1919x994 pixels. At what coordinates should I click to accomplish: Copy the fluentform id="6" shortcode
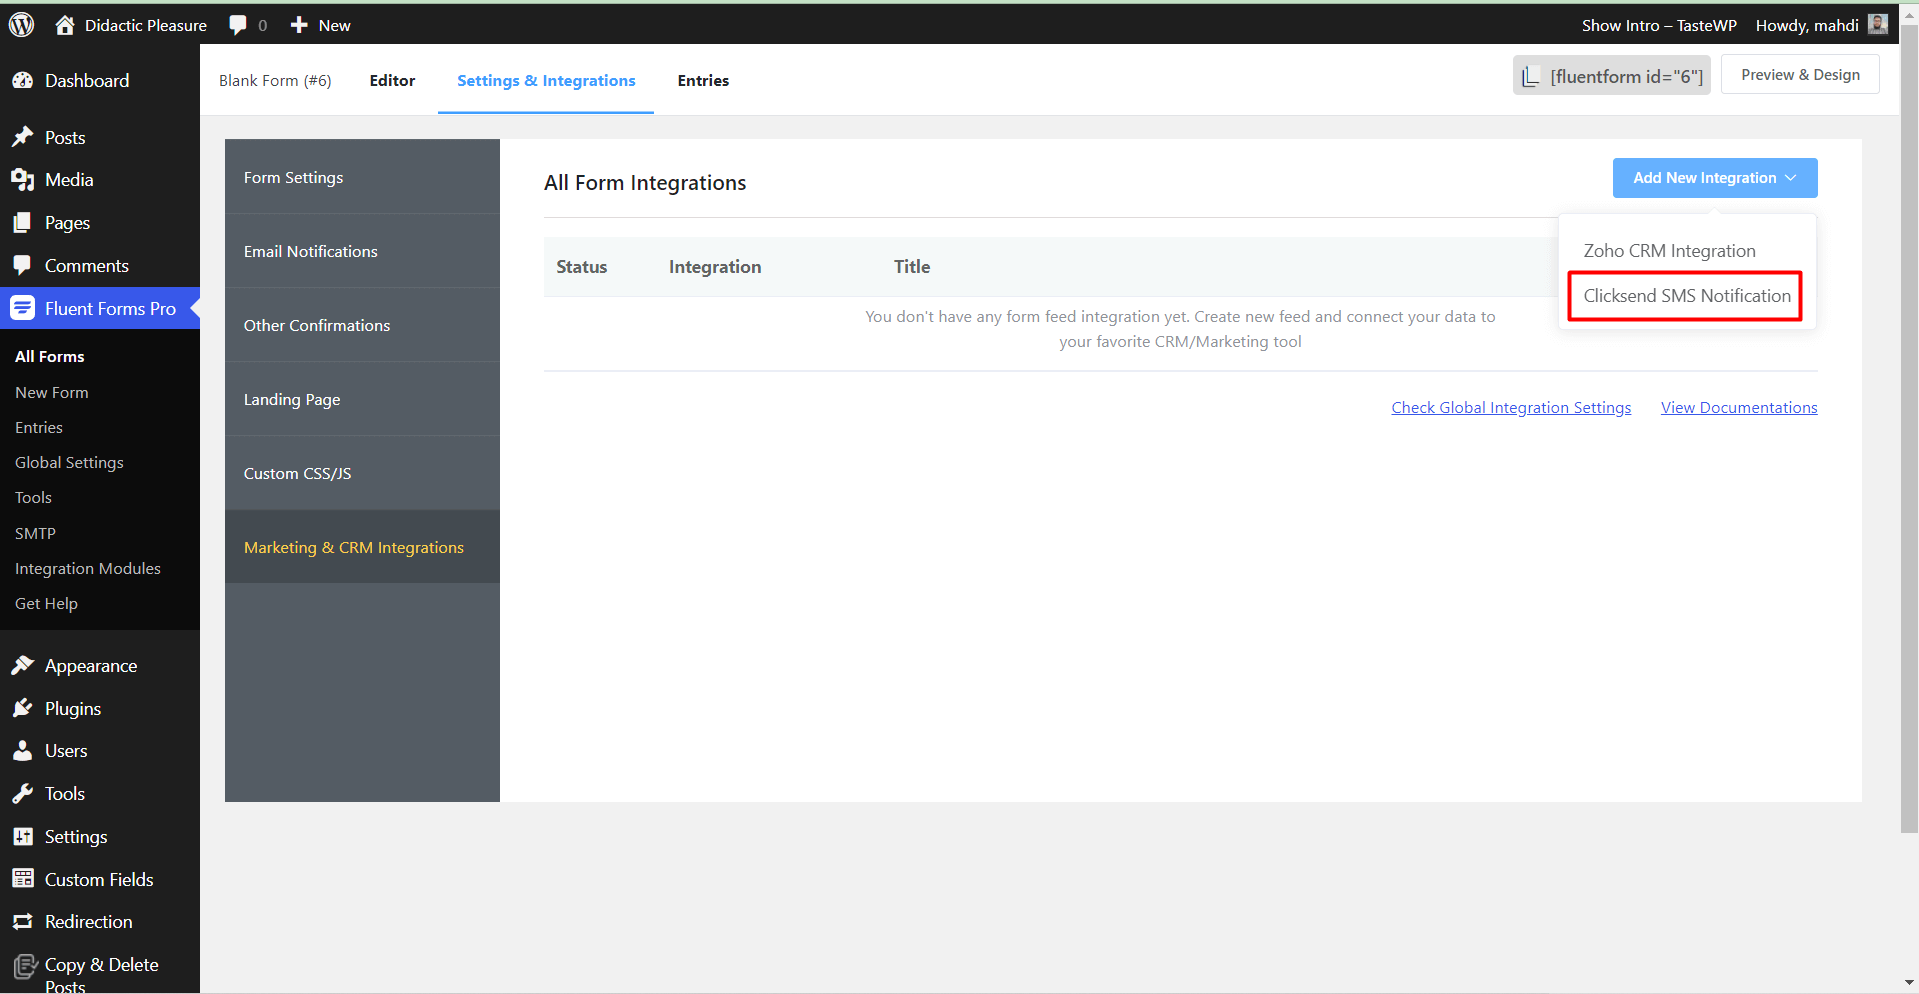(x=1612, y=76)
